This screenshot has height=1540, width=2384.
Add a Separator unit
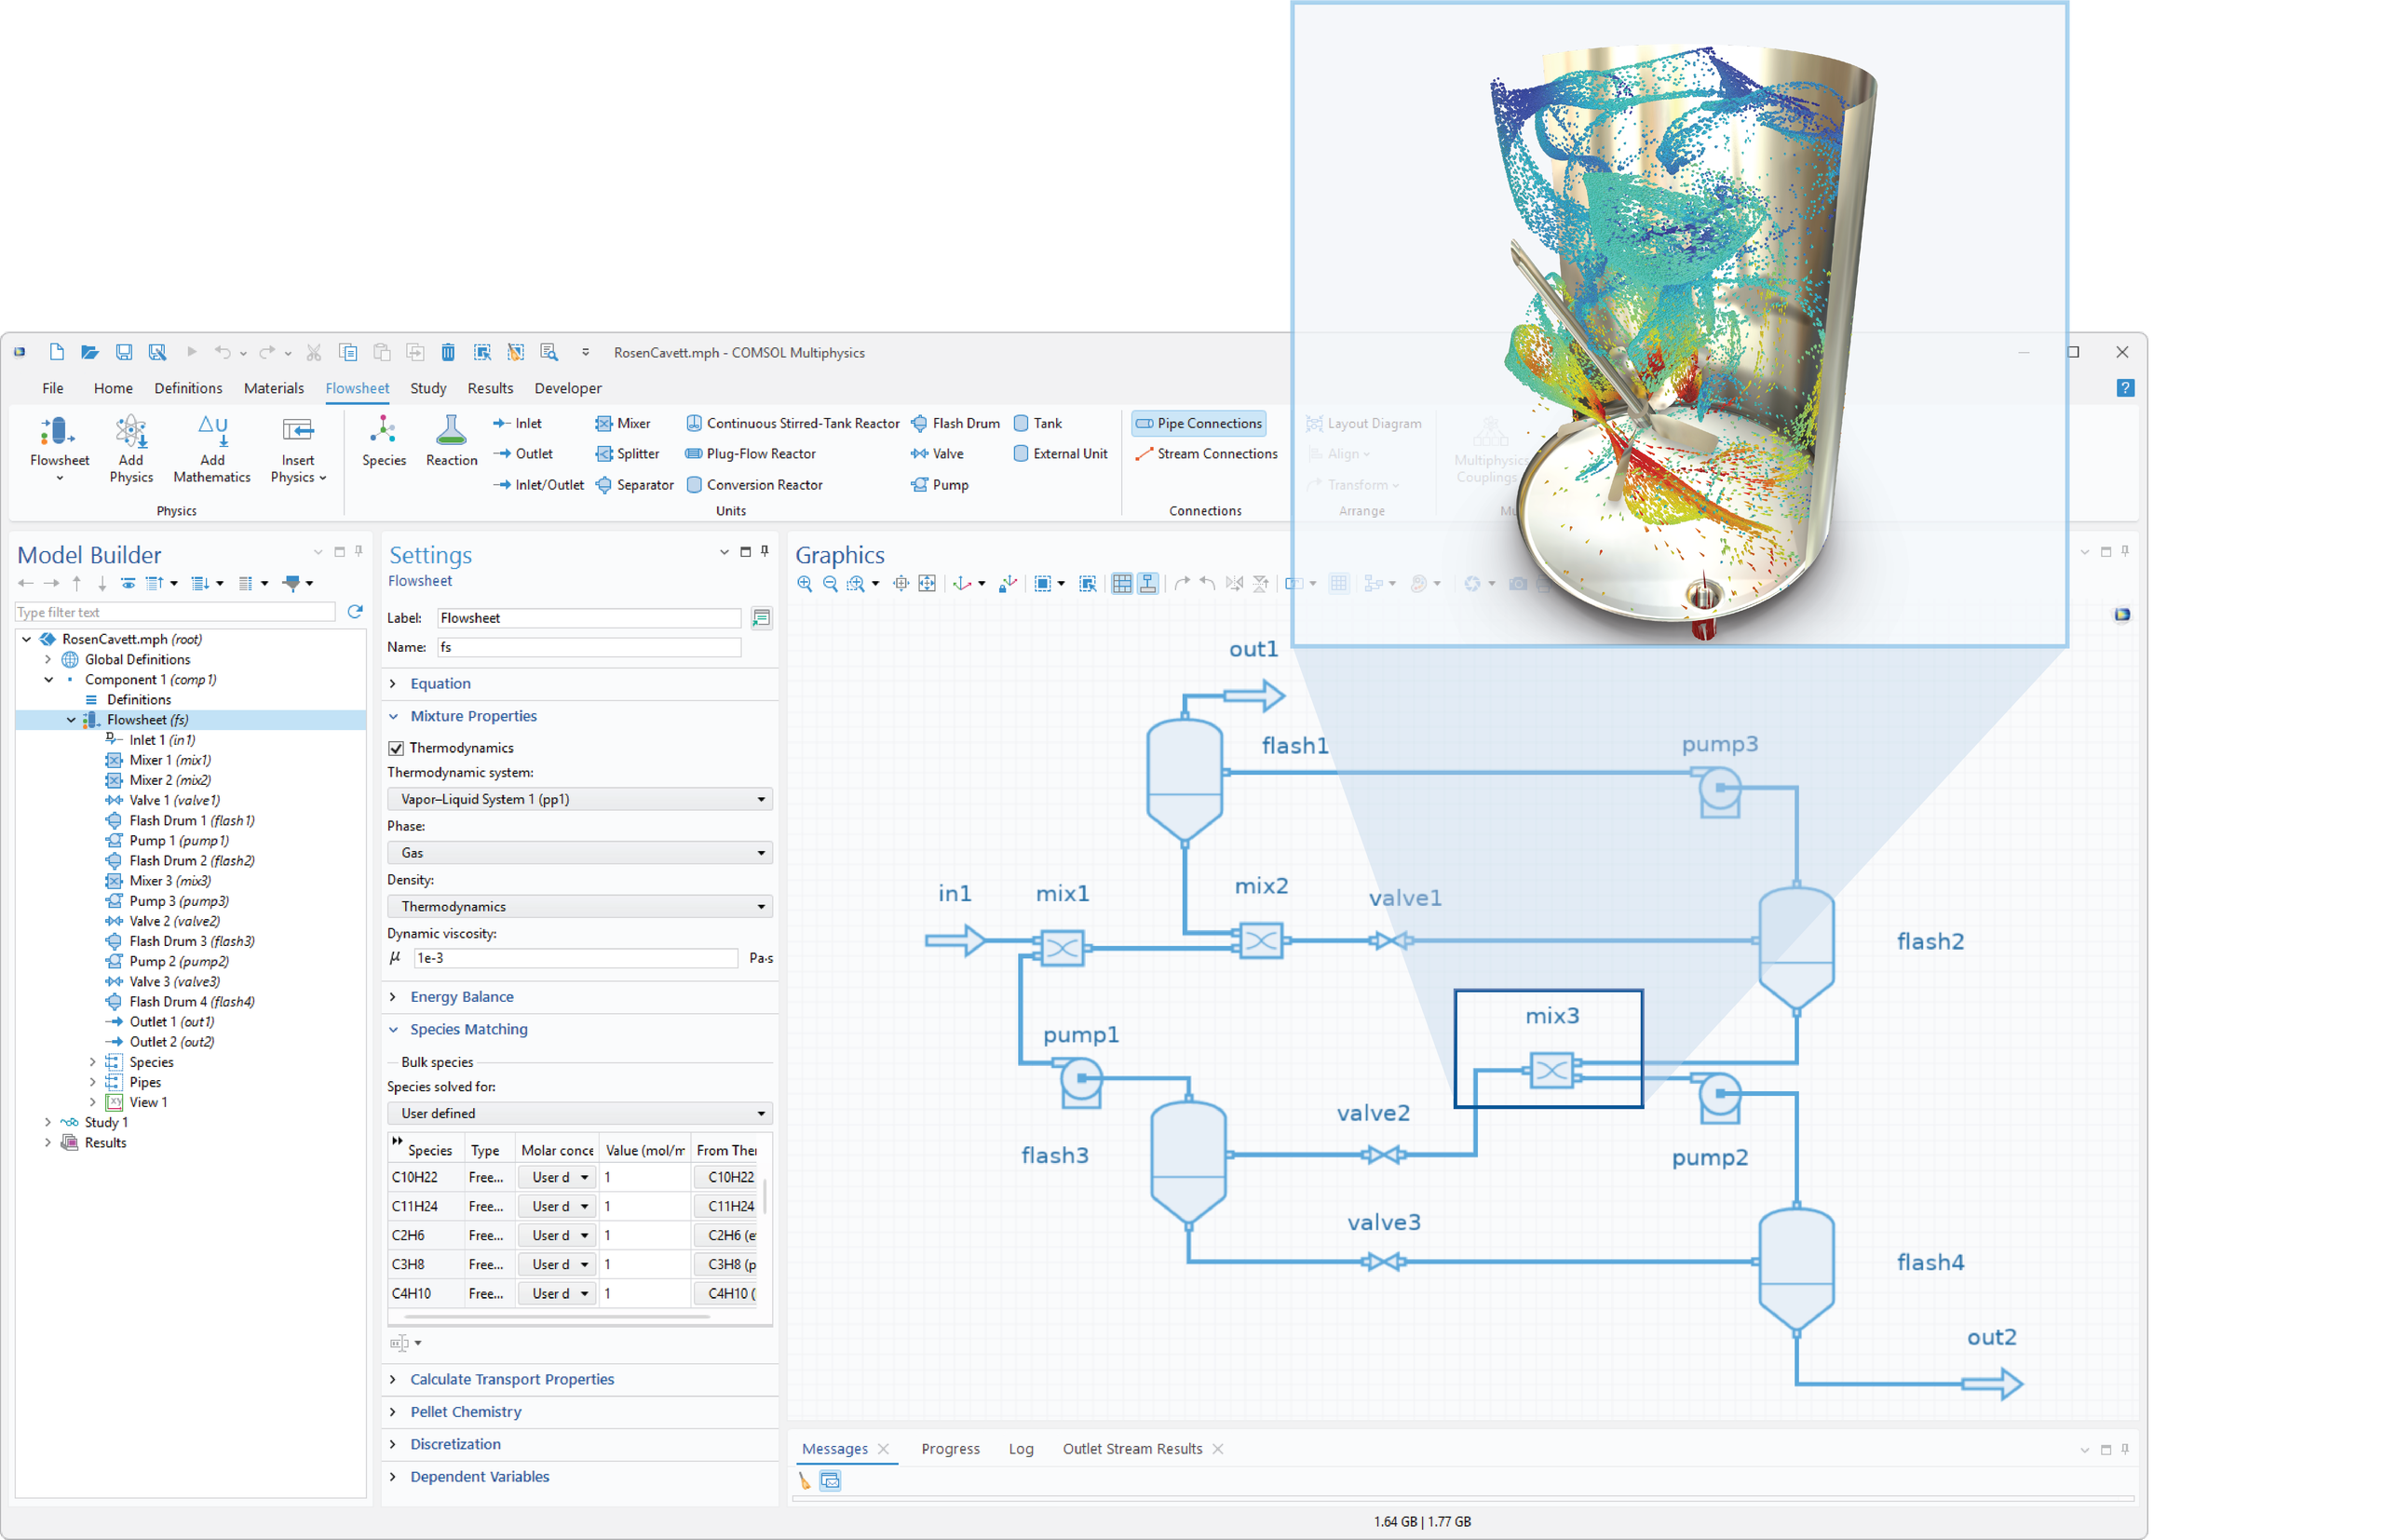tap(635, 485)
